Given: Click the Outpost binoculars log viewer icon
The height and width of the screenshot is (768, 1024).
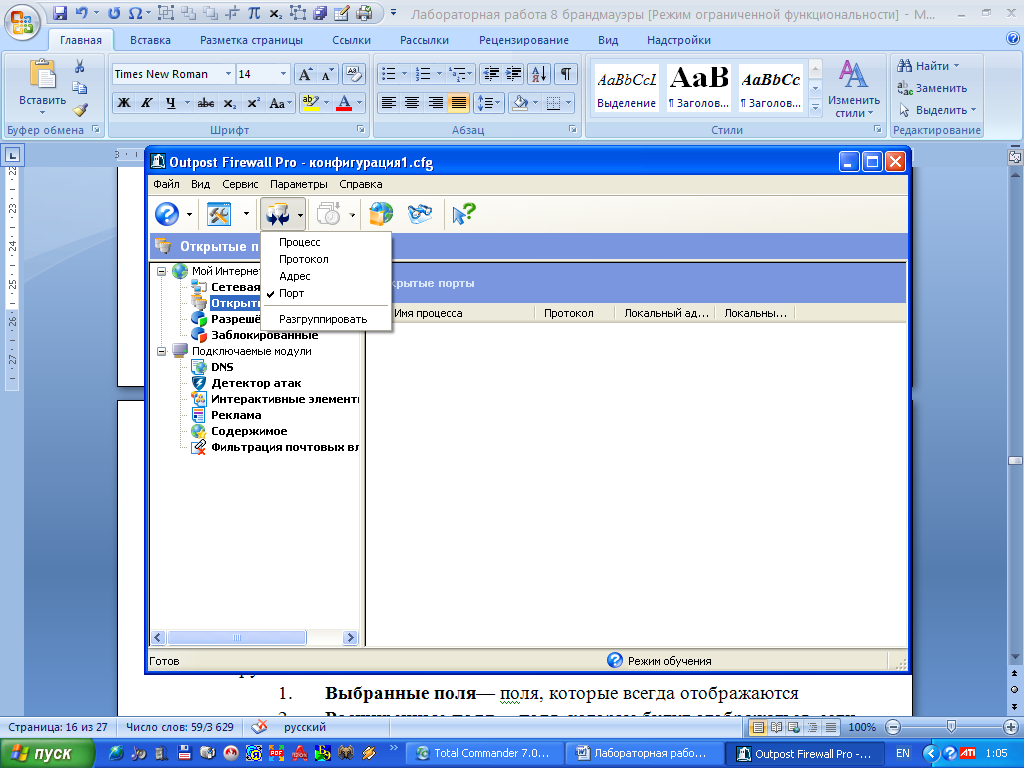Looking at the screenshot, I should 419,214.
